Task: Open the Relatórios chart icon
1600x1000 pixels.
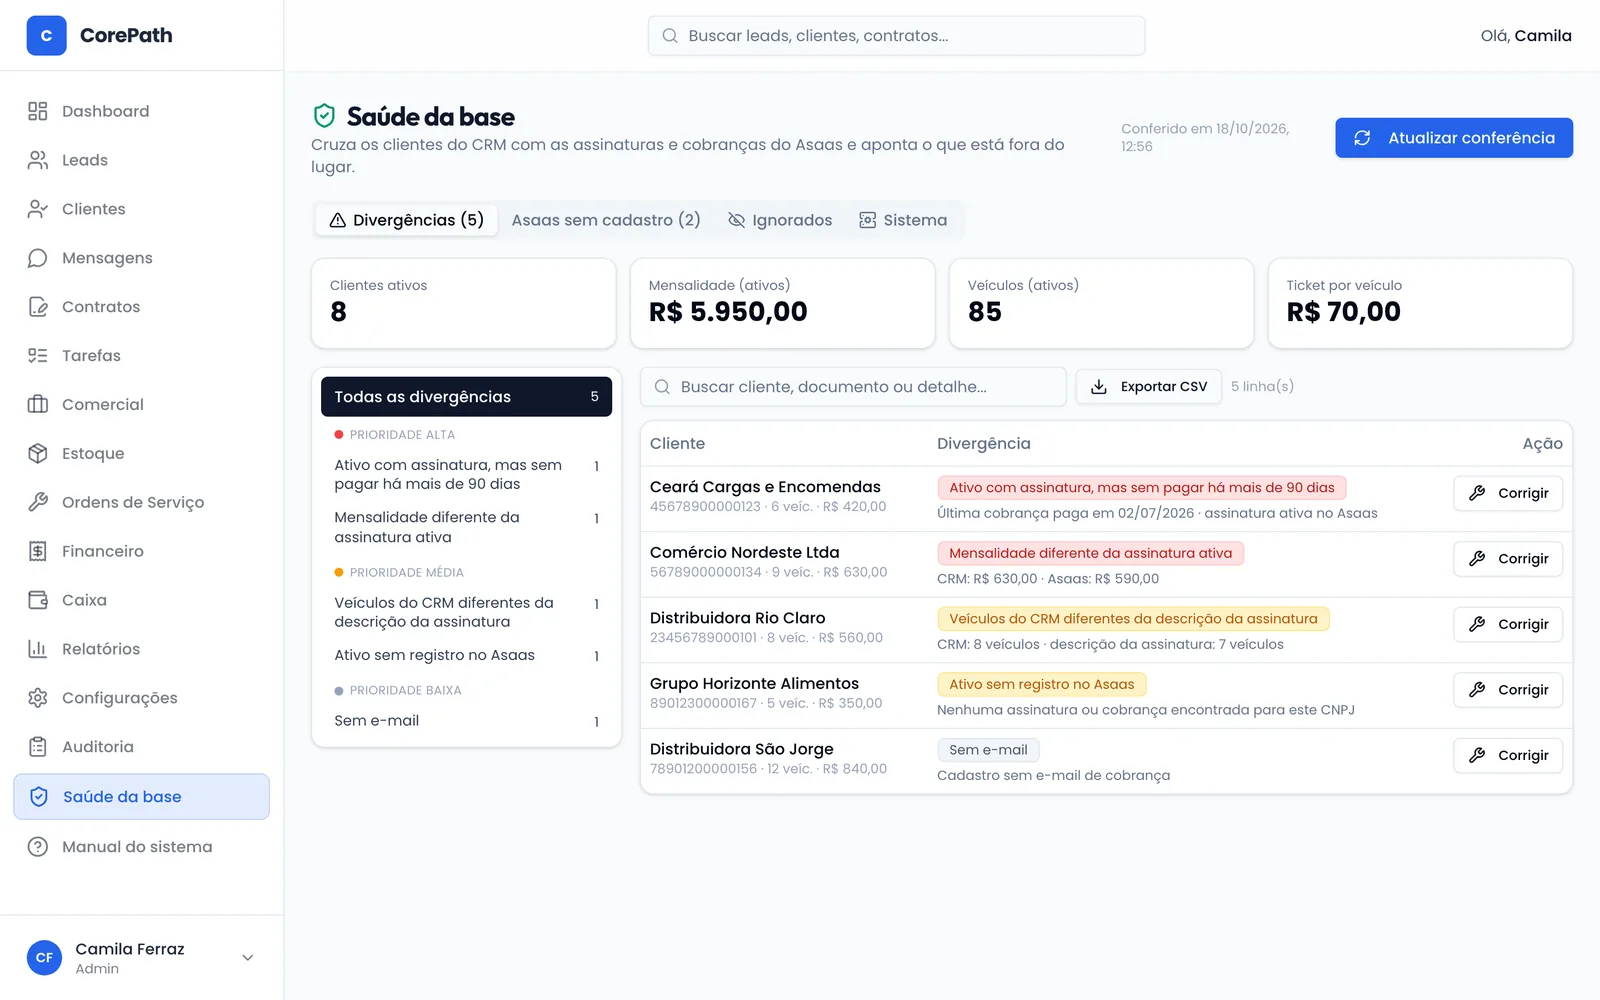Action: 38,649
